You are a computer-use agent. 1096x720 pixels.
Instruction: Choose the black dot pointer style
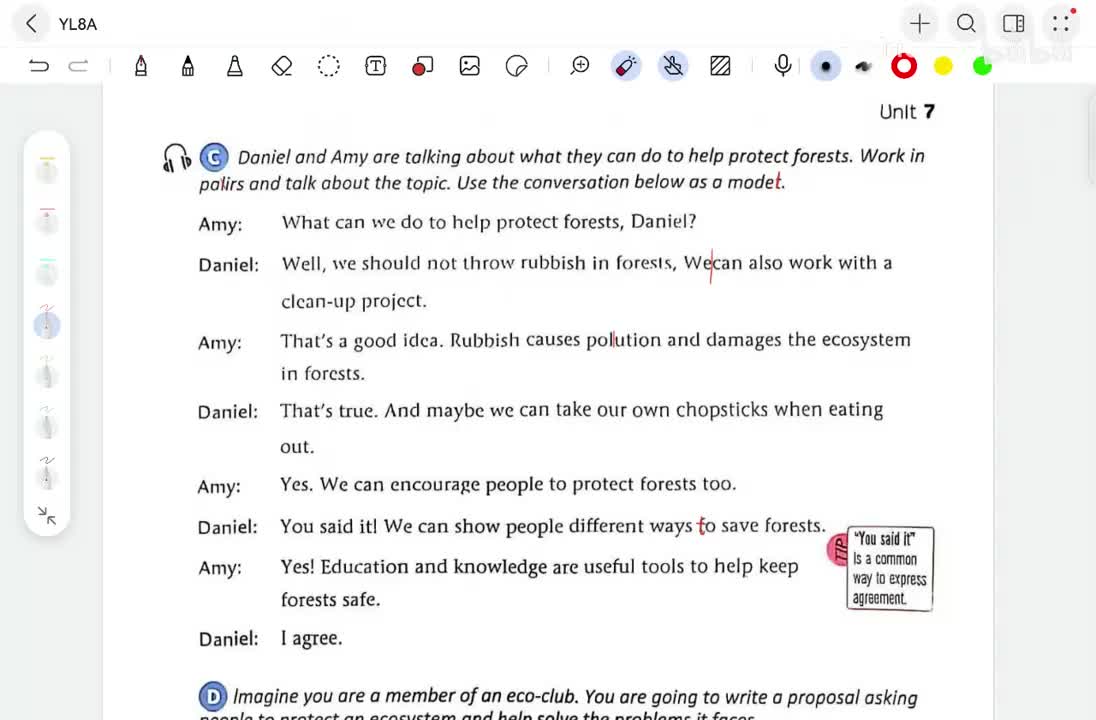[825, 66]
